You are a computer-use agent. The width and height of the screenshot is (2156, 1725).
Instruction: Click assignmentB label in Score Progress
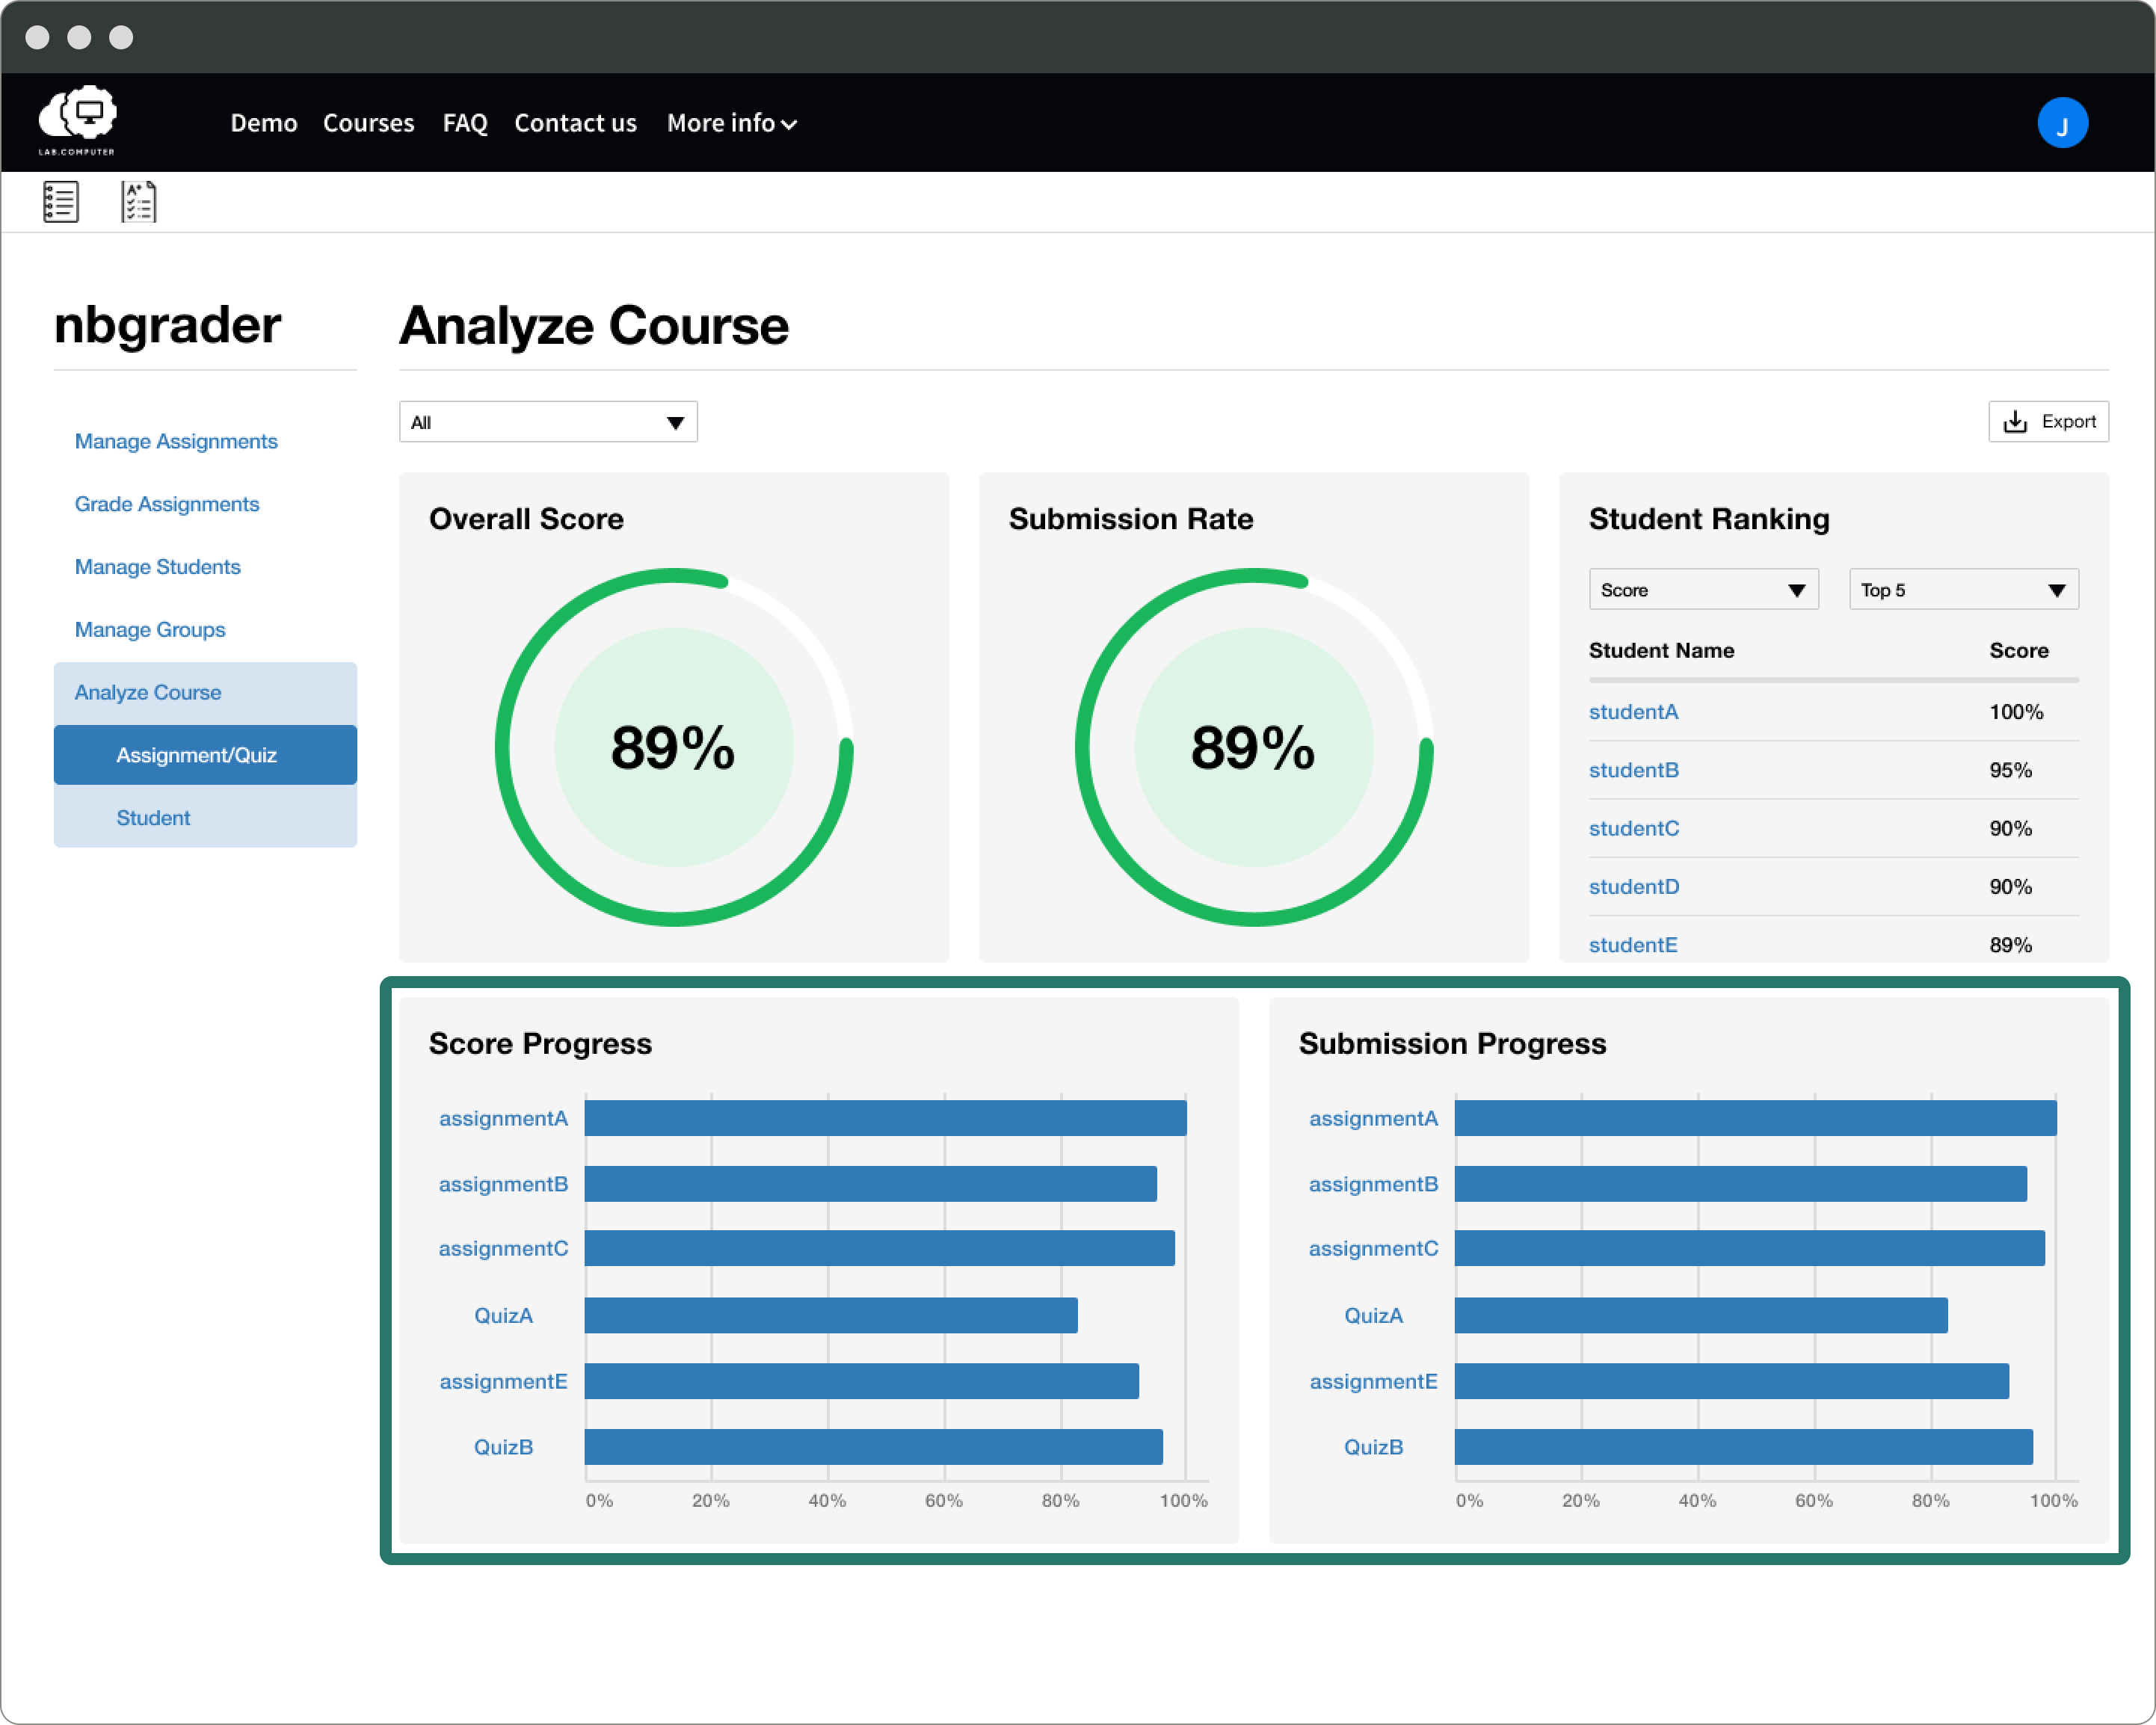(503, 1184)
